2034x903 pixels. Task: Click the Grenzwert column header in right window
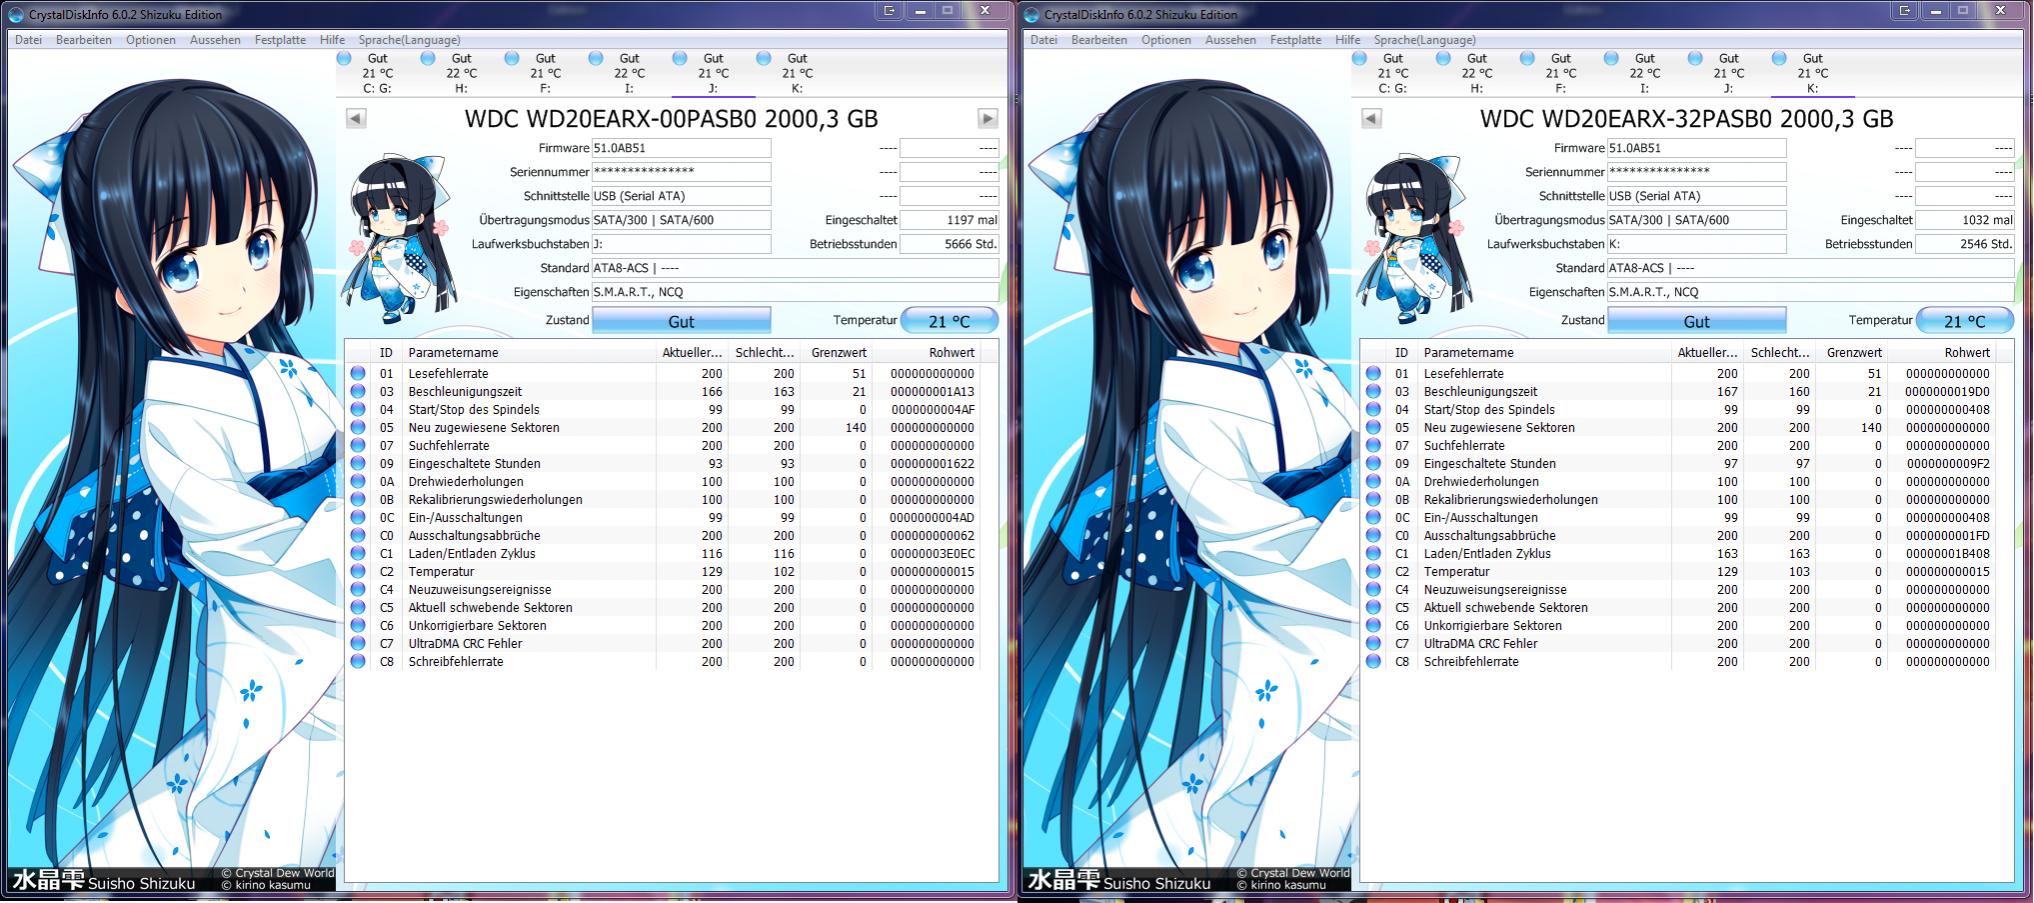[x=1851, y=352]
